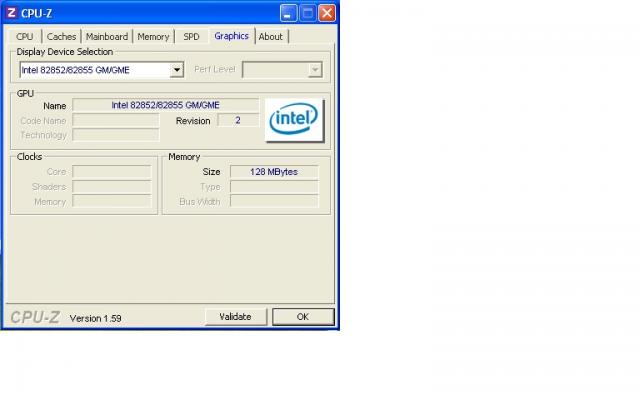Click the CPU-Z icon in the title bar
The image size is (640, 400).
11,13
